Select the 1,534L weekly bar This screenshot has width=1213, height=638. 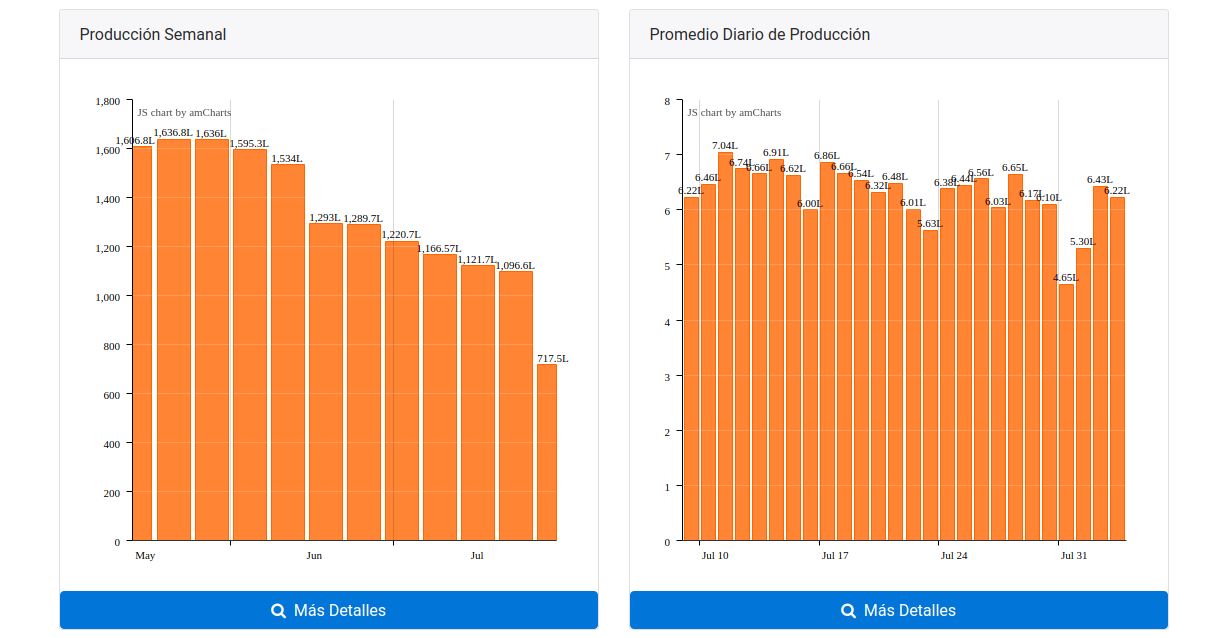coord(288,353)
